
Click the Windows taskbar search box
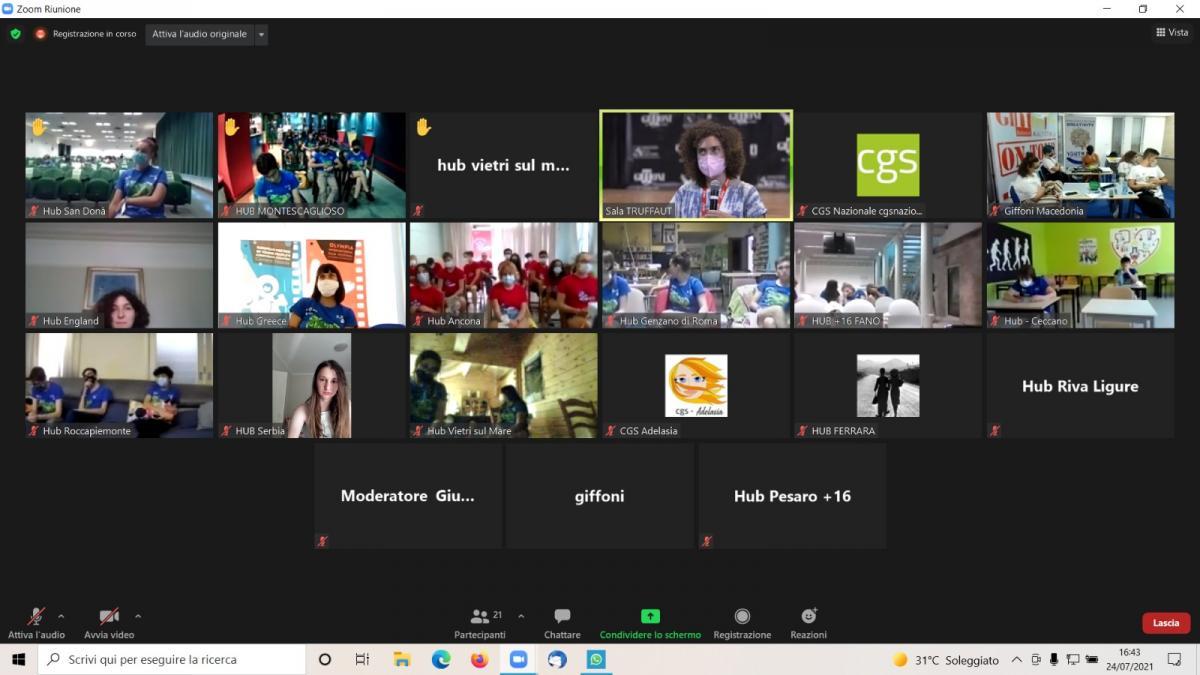coord(172,660)
